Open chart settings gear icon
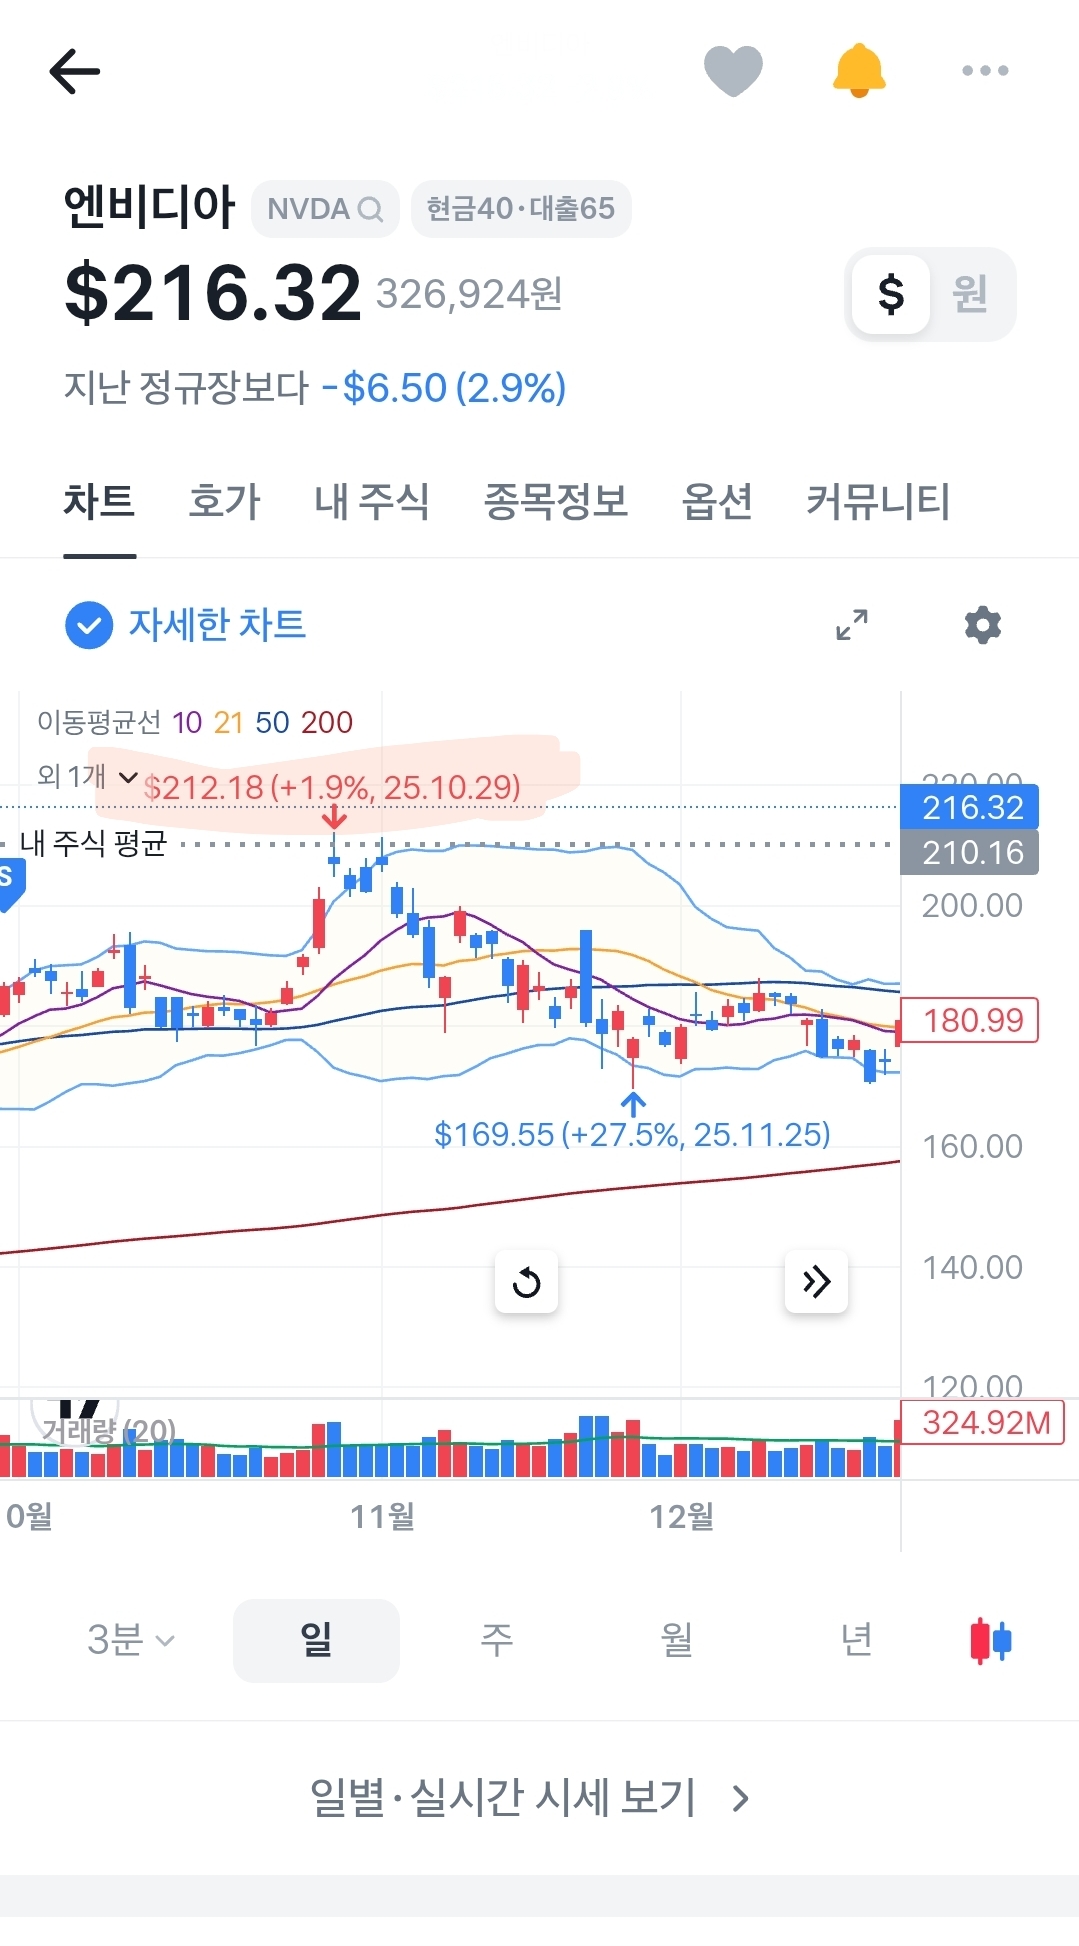This screenshot has width=1079, height=1946. (x=983, y=625)
